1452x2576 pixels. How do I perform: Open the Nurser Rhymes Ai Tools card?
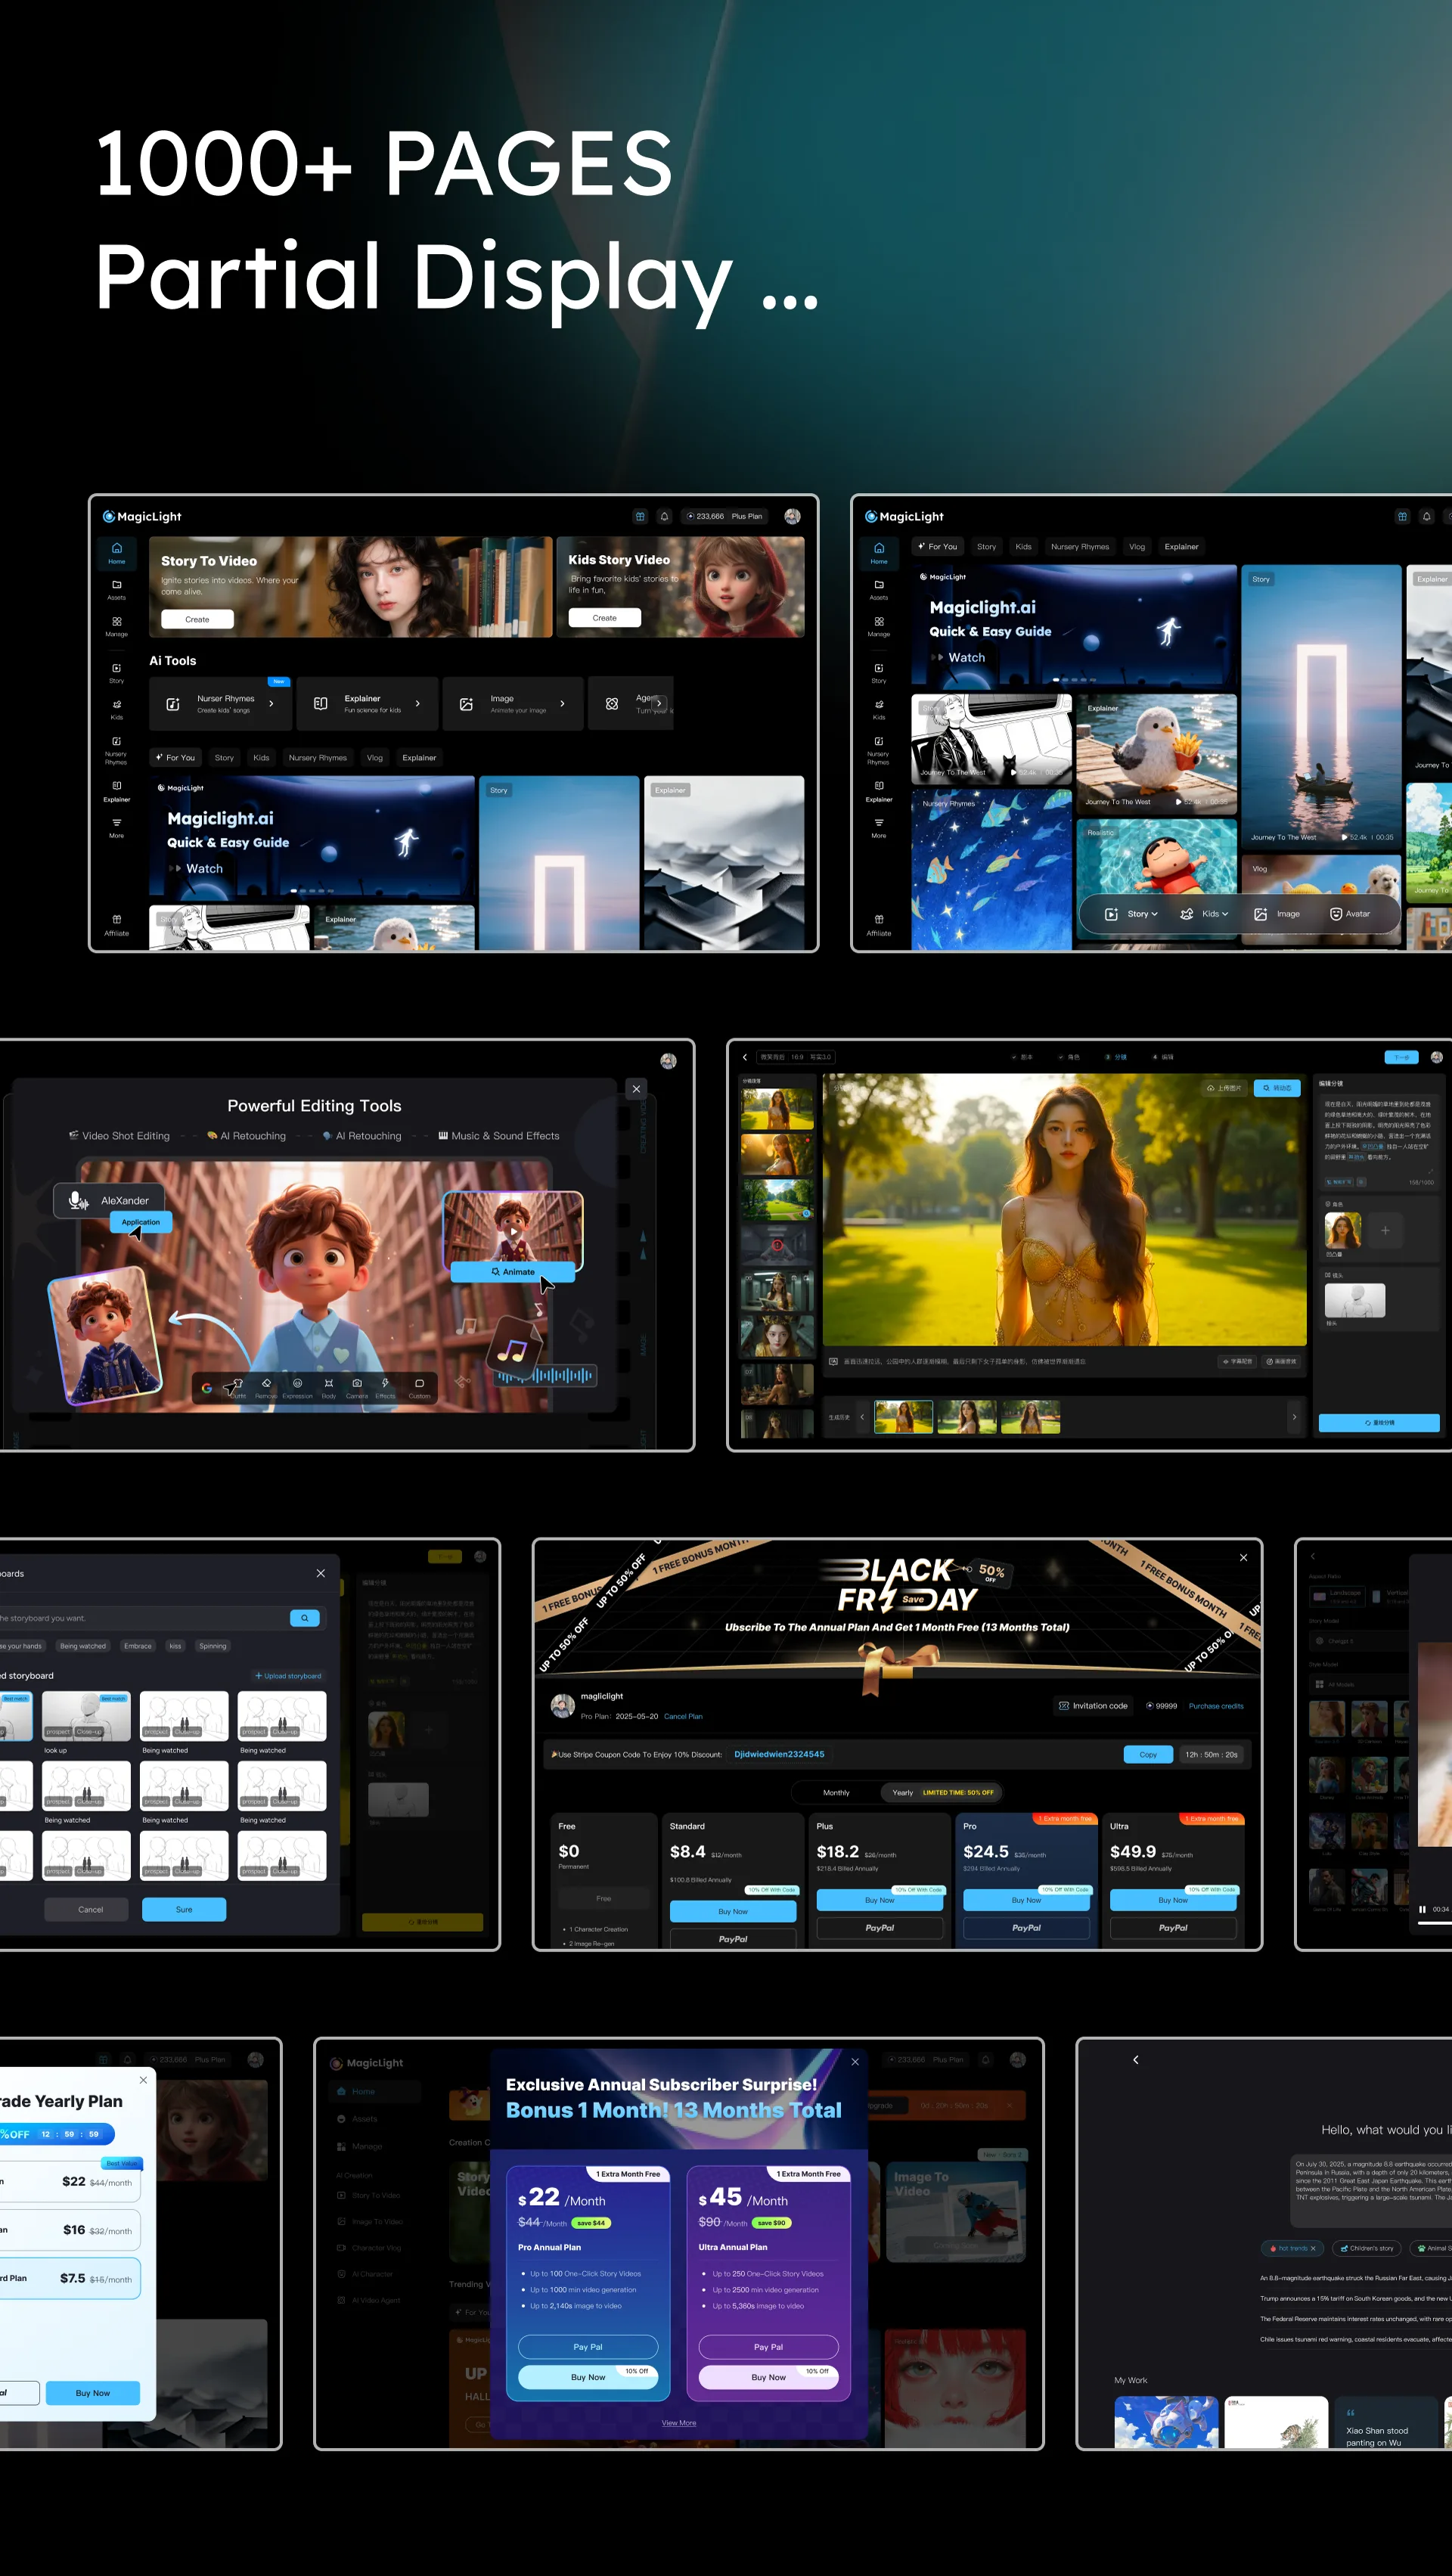coord(220,704)
